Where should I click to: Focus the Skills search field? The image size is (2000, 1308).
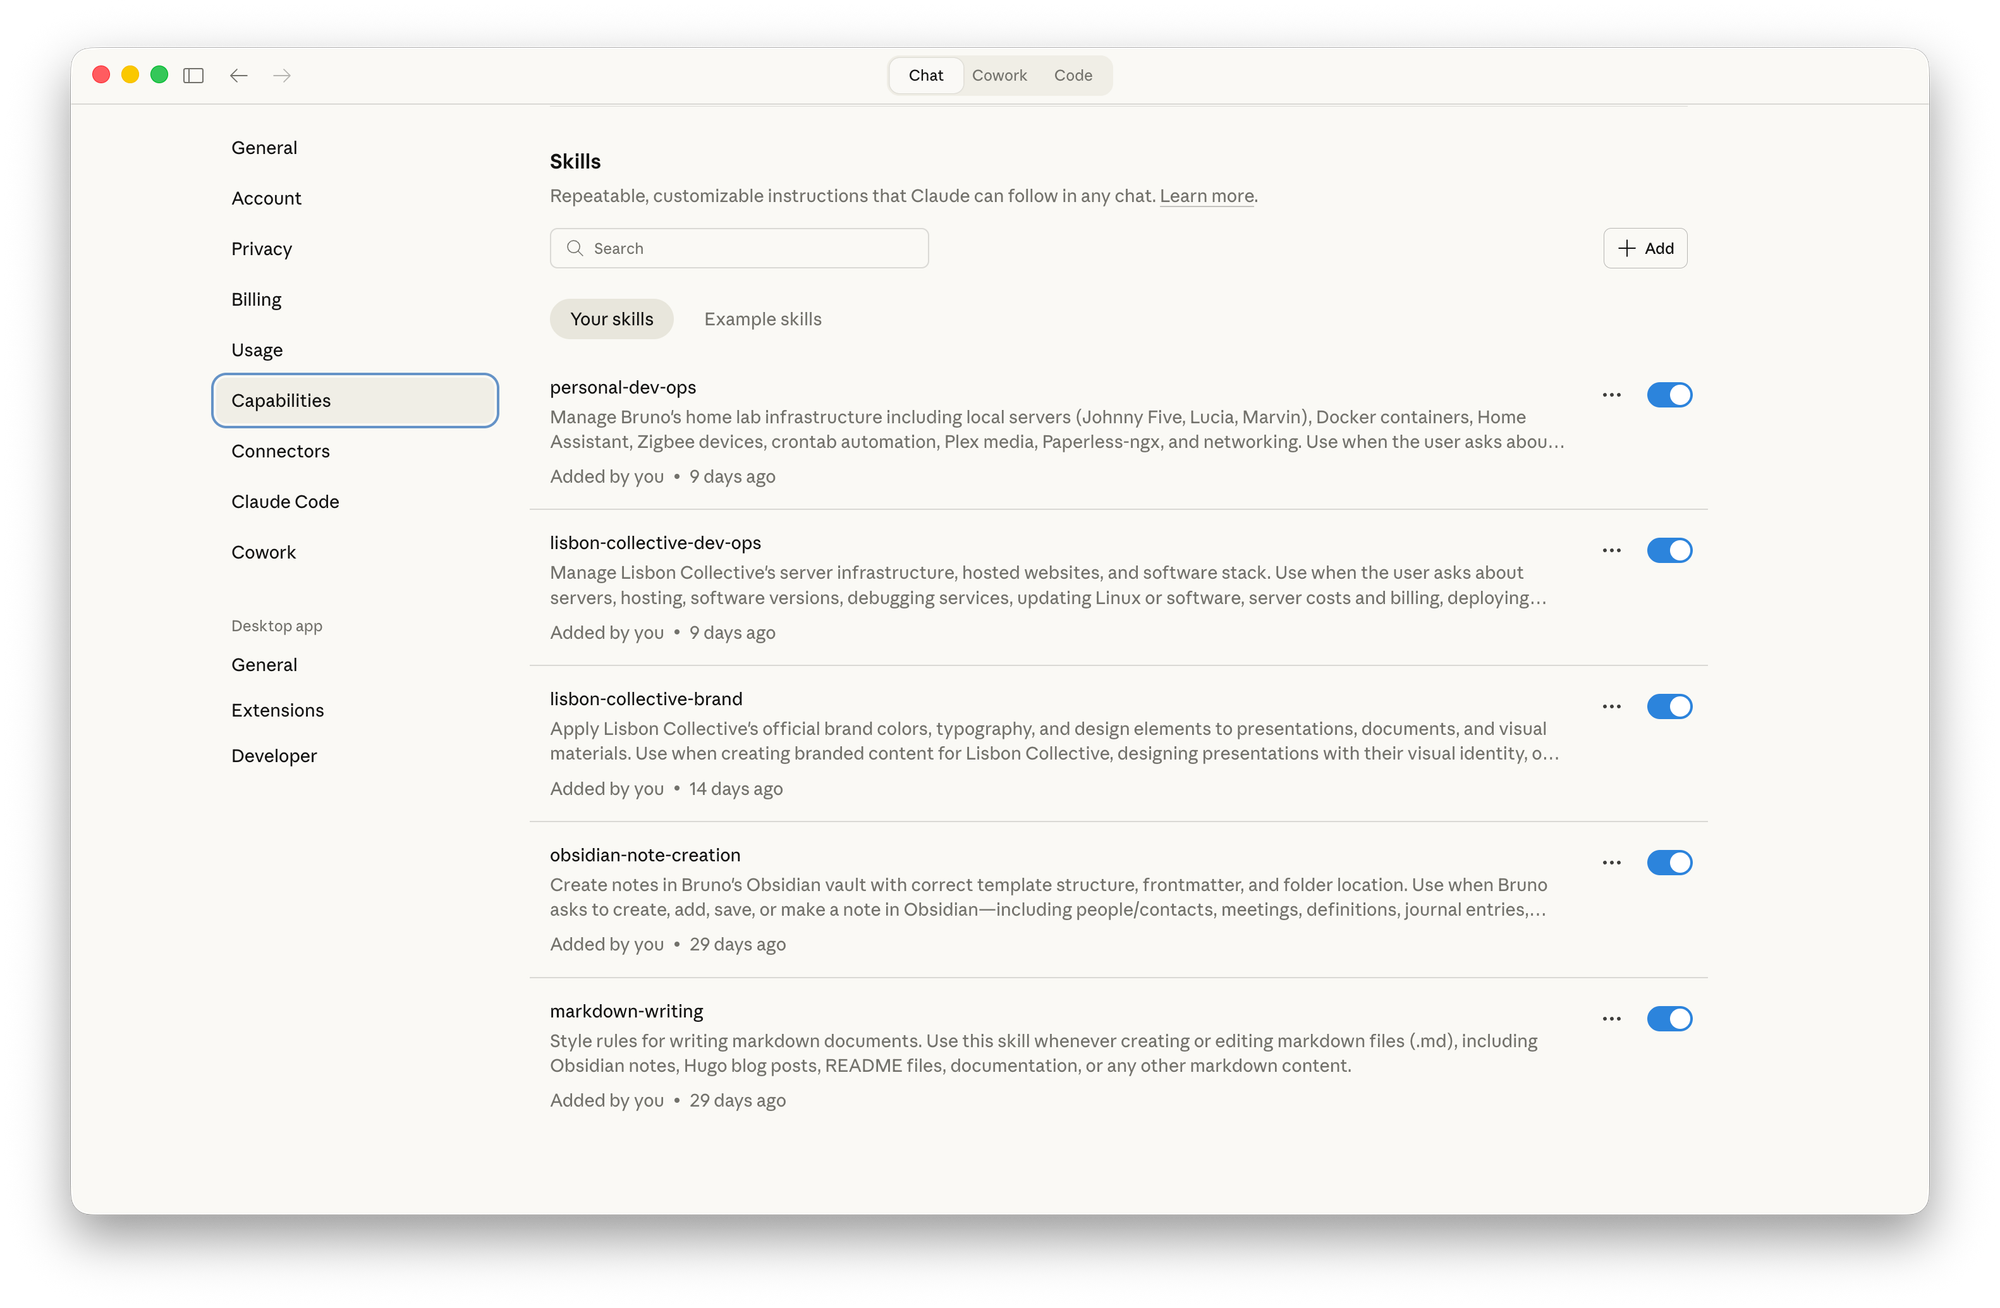[750, 248]
